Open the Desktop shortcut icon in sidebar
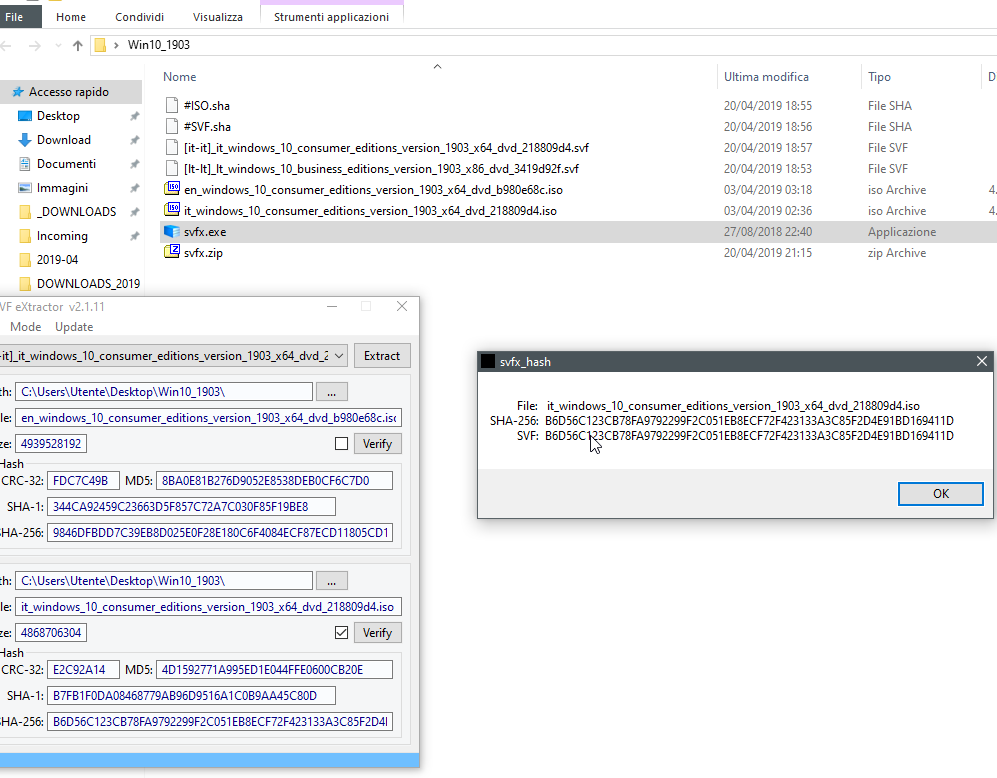 25,116
